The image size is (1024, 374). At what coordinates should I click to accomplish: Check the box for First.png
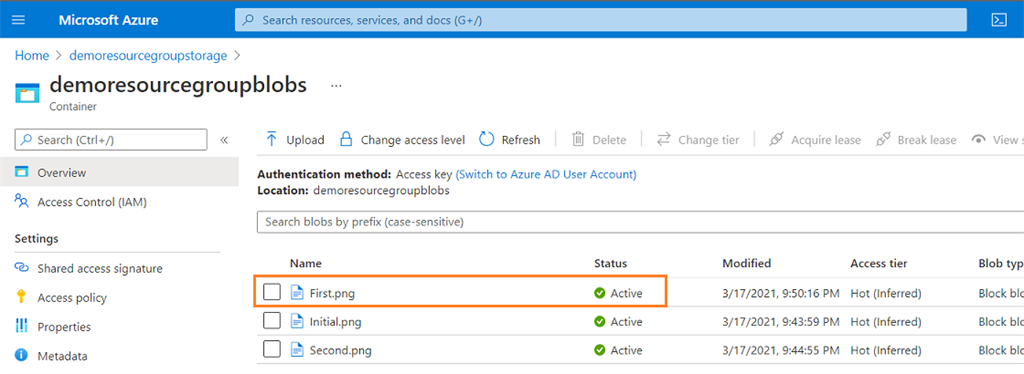click(x=272, y=292)
